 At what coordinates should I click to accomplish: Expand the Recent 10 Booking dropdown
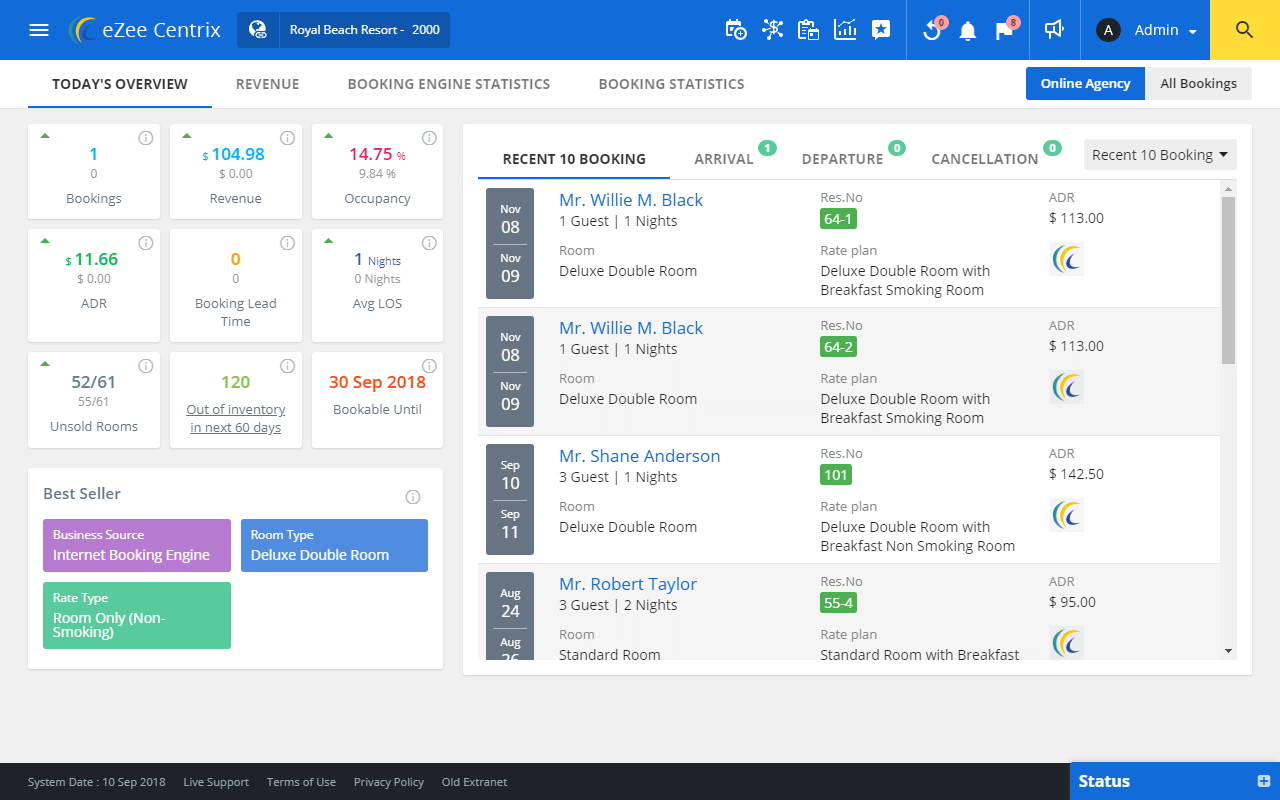pos(1160,155)
